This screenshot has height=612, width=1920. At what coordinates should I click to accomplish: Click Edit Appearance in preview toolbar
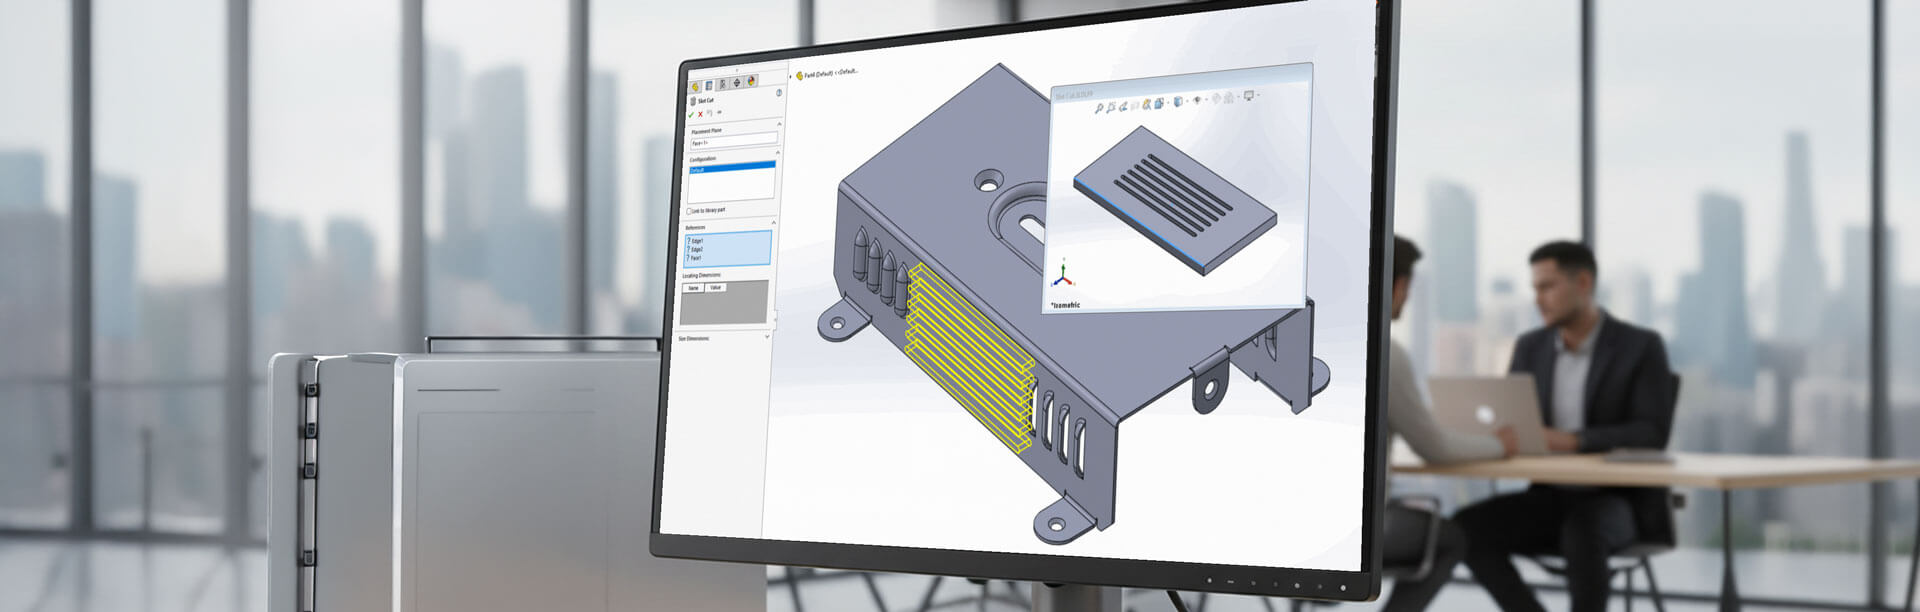click(x=1216, y=98)
